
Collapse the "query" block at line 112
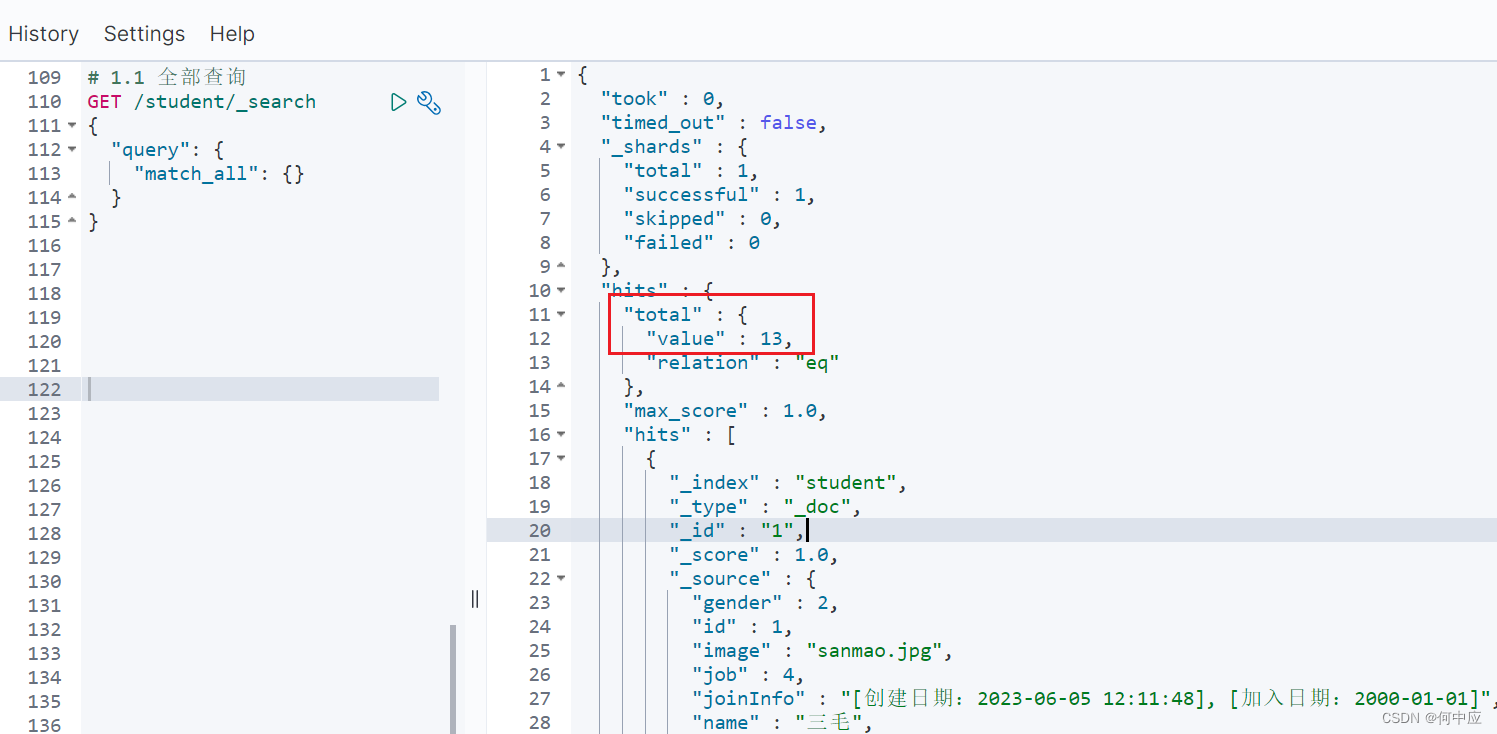(71, 150)
